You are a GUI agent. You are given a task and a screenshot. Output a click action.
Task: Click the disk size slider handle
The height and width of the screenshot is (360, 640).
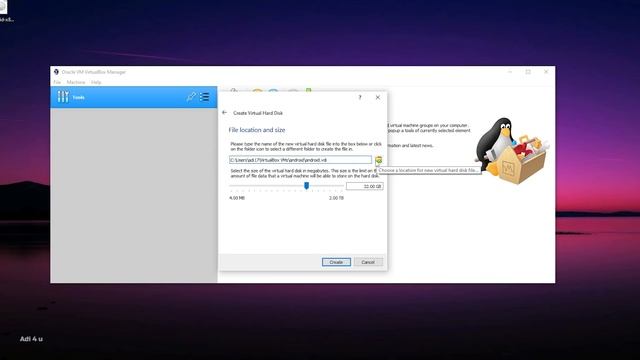(306, 186)
